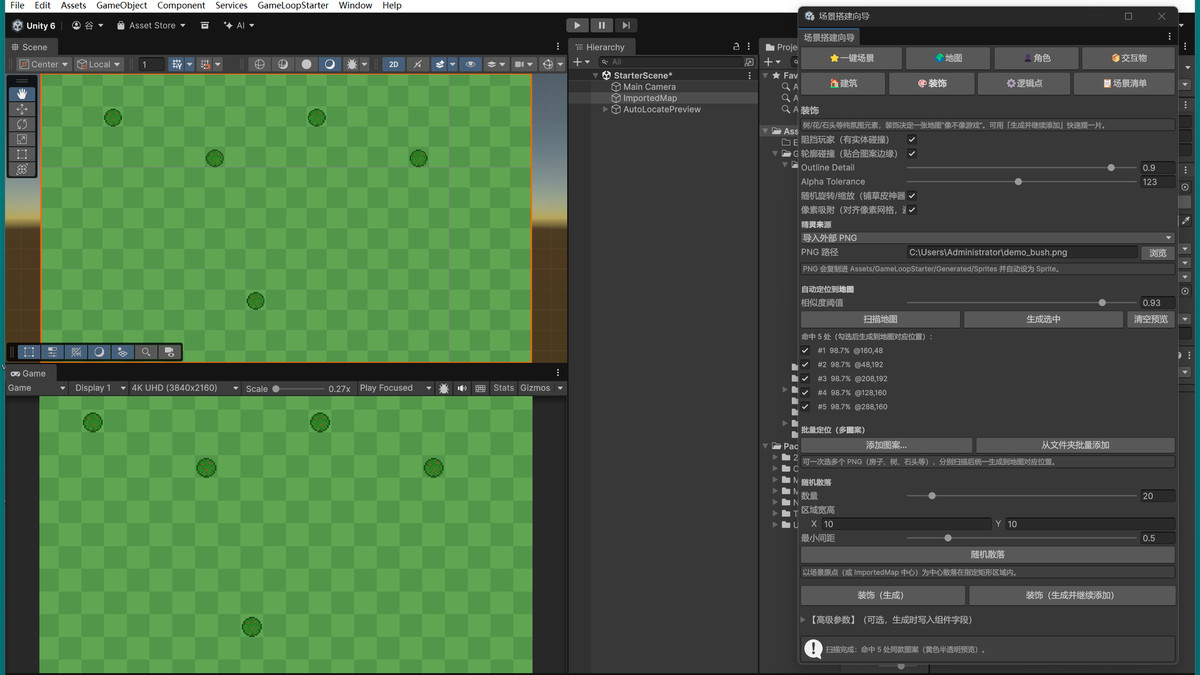Click the rect selection icon in Scene bottom bar
Viewport: 1200px width, 675px height.
click(29, 352)
